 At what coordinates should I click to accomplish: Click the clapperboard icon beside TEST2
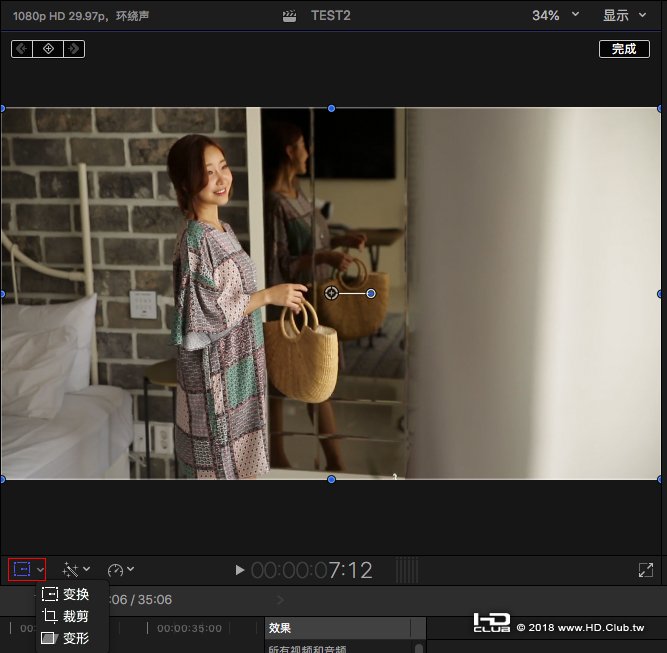coord(289,16)
